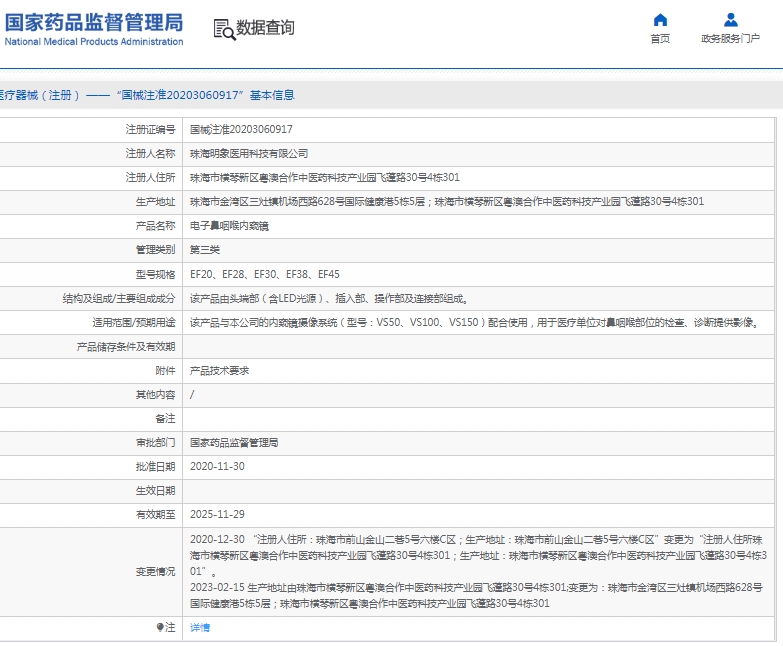
Task: Click the 型号规格 row label
Action: coord(155,275)
